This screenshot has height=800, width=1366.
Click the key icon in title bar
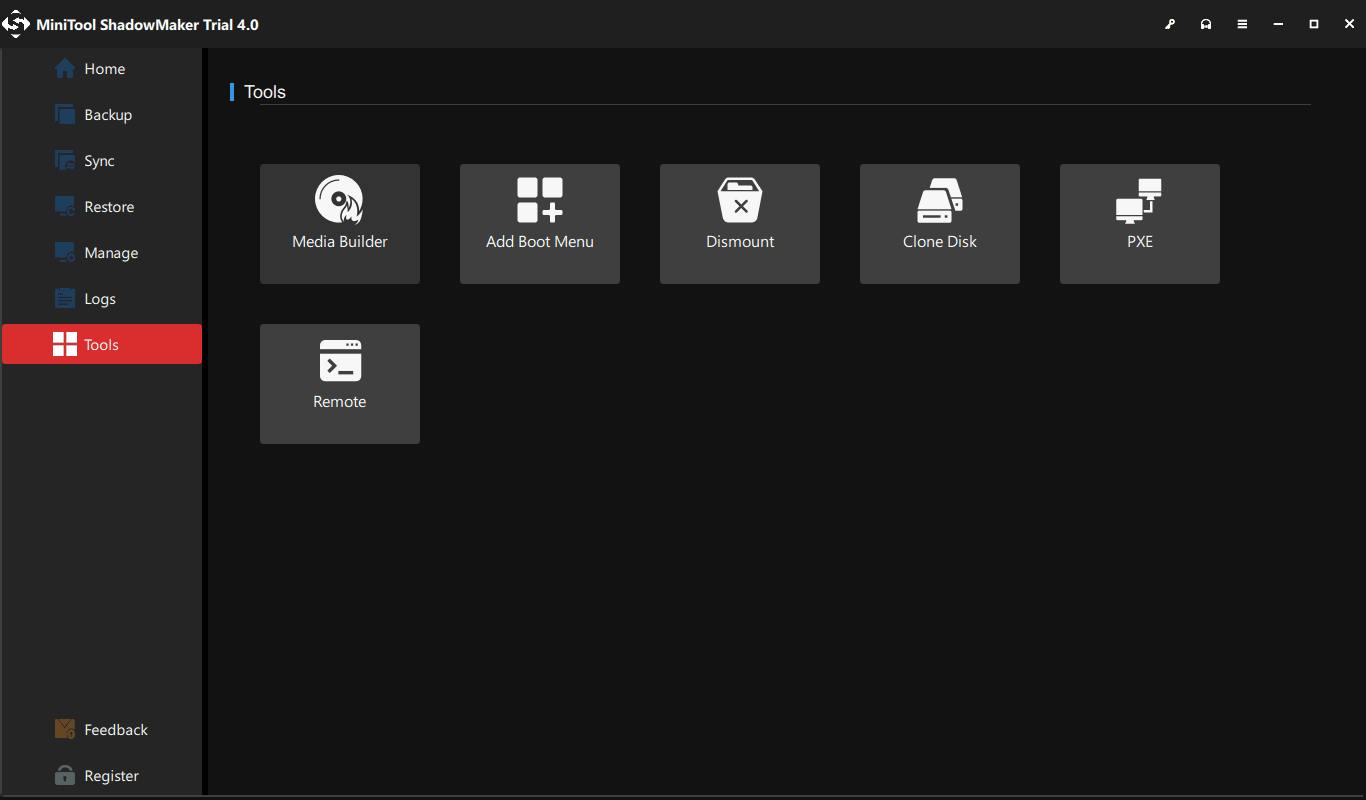pos(1170,24)
